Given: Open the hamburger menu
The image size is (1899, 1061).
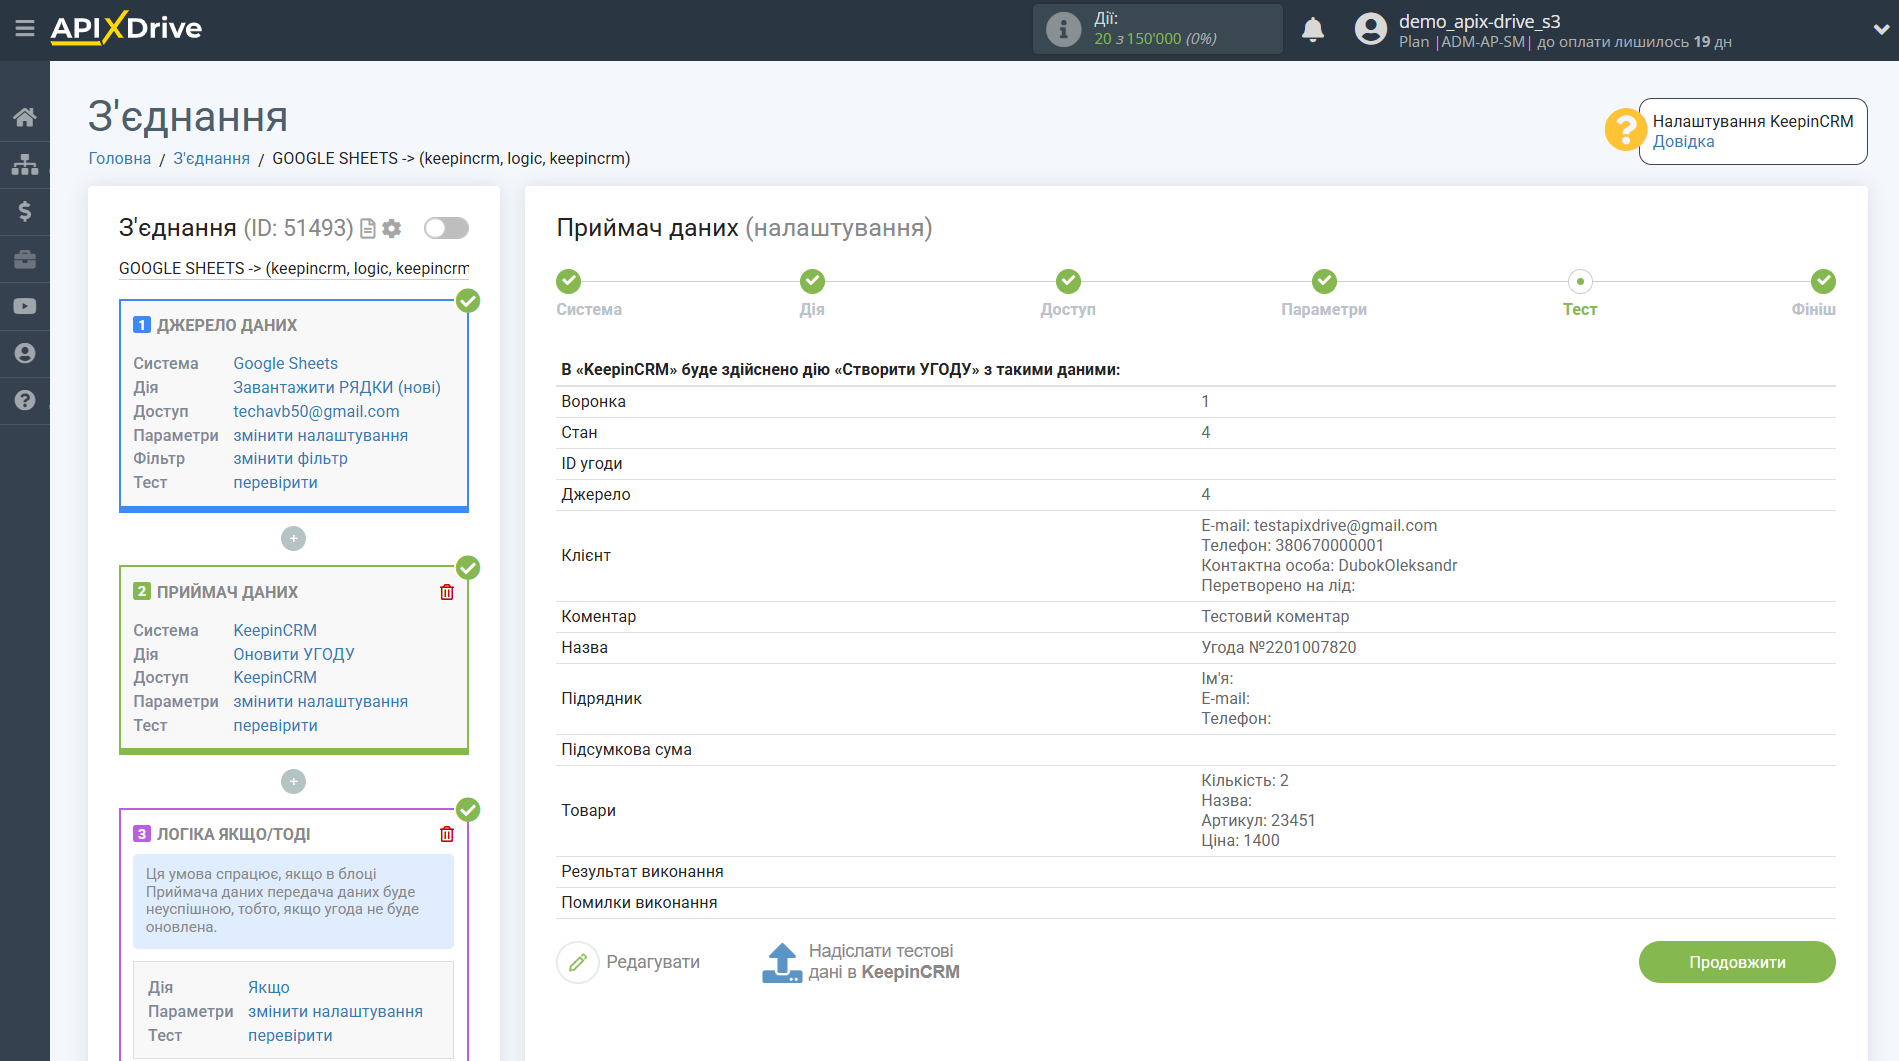Looking at the screenshot, I should 25,28.
